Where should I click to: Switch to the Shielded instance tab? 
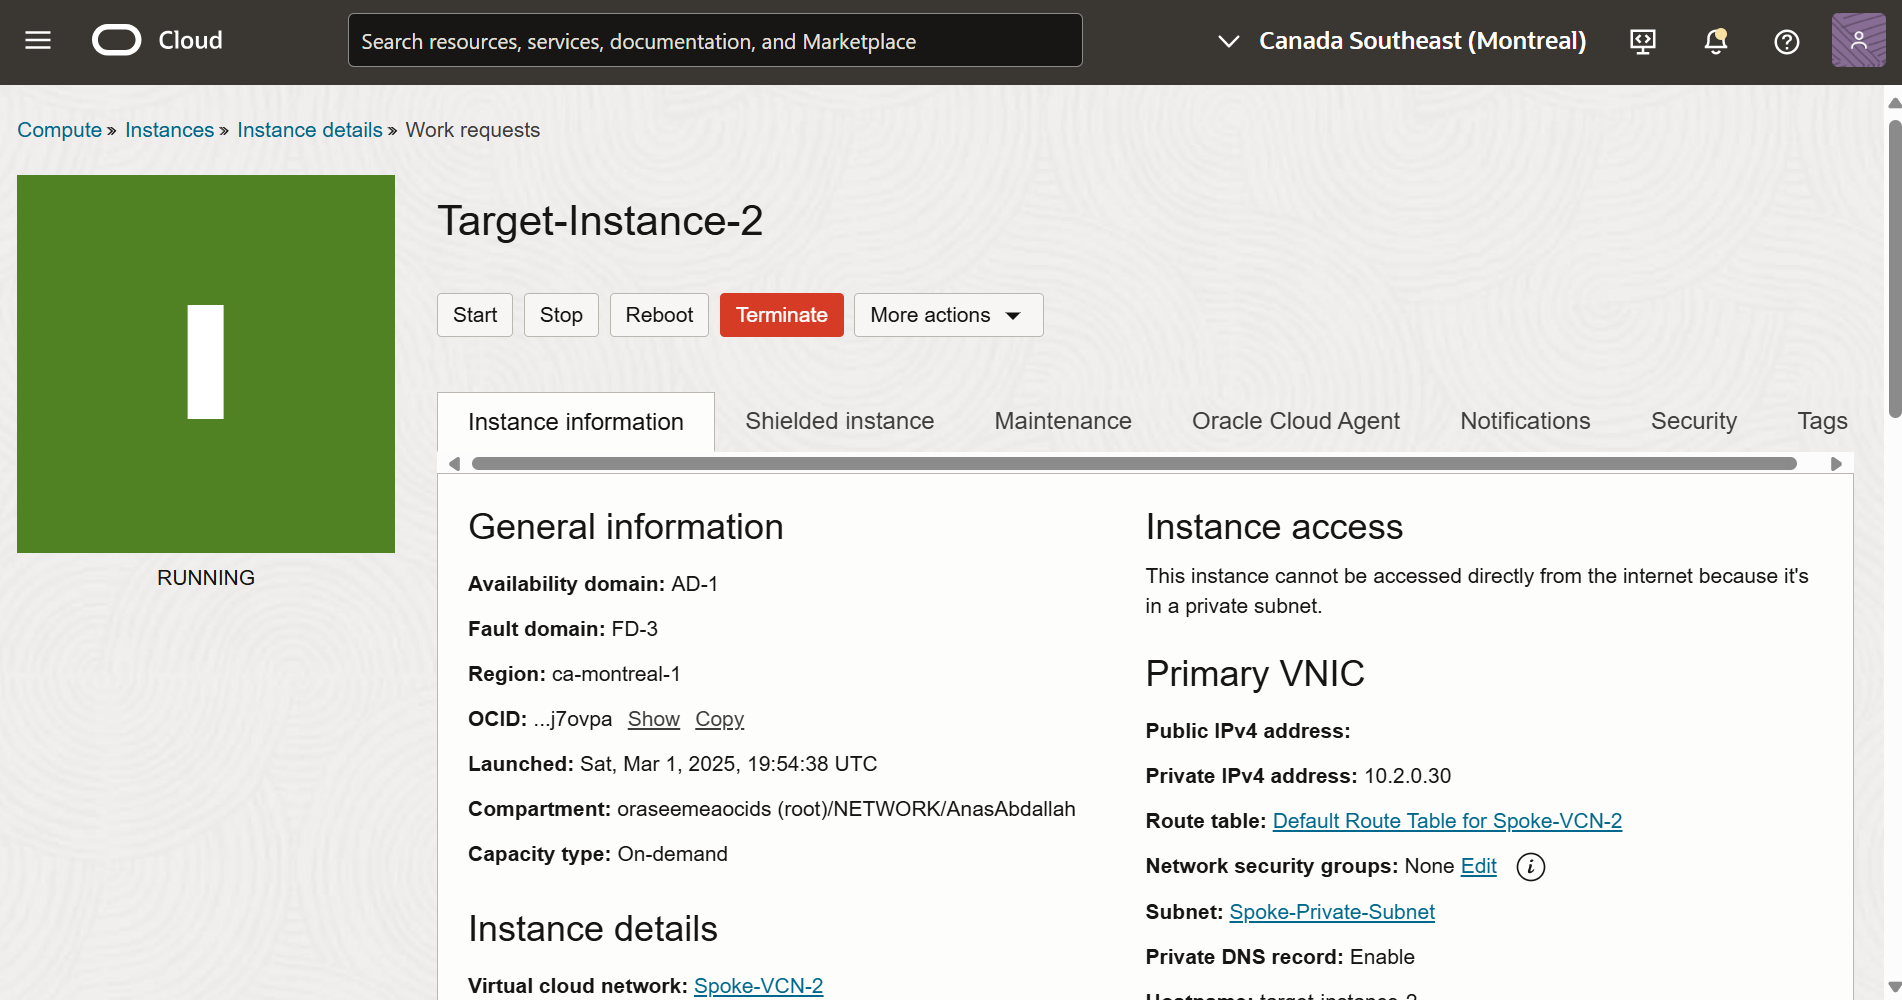(x=840, y=421)
